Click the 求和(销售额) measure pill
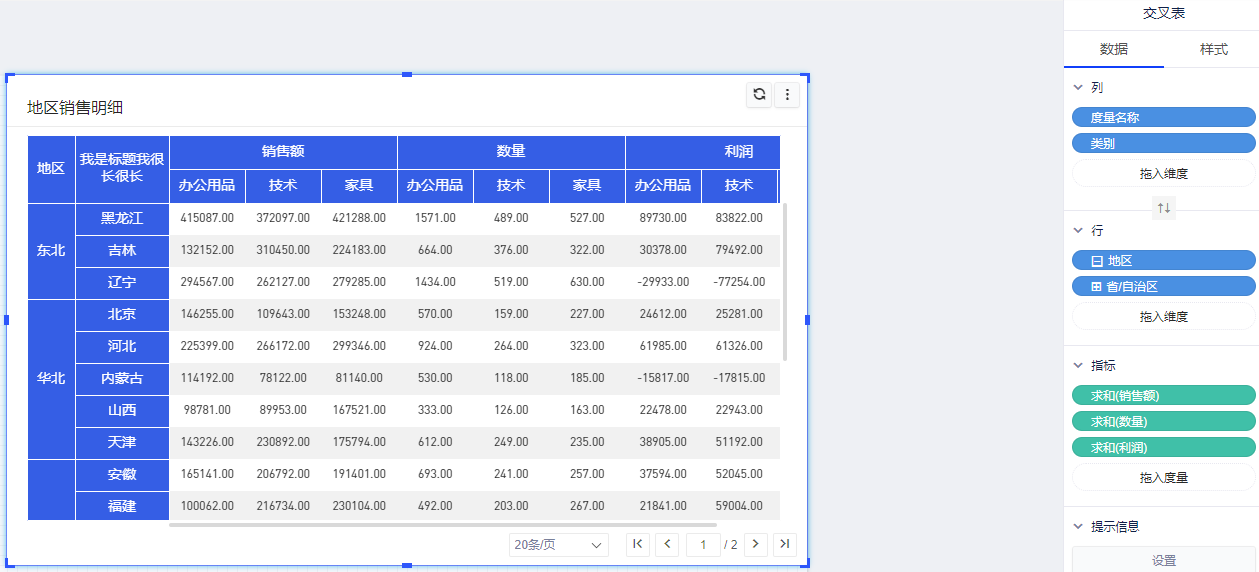The width and height of the screenshot is (1259, 572). [1163, 396]
